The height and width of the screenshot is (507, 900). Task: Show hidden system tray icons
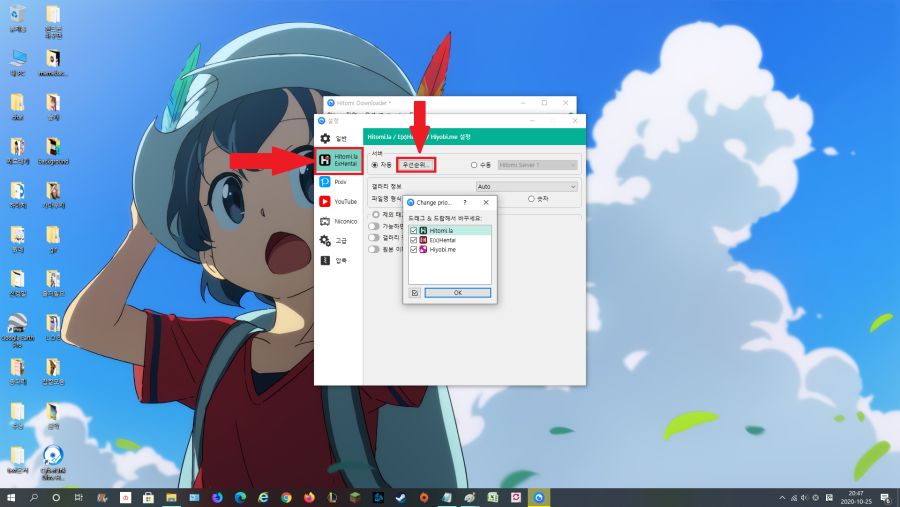pyautogui.click(x=782, y=498)
